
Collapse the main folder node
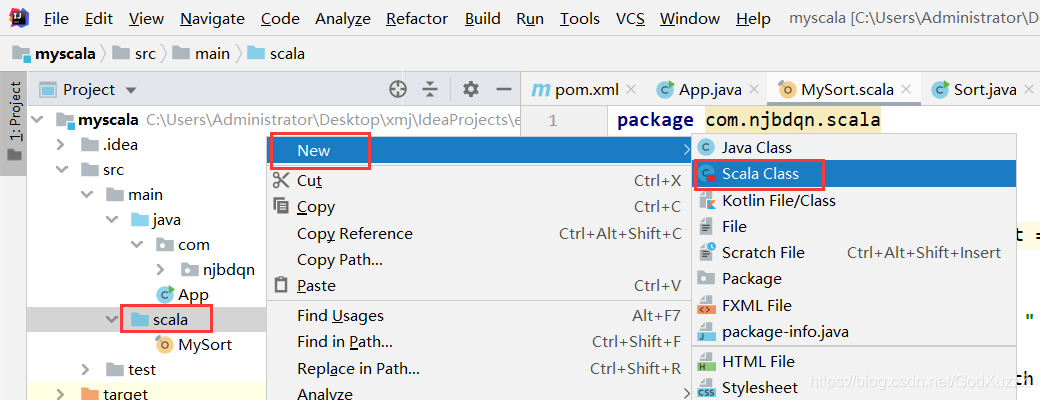[87, 195]
